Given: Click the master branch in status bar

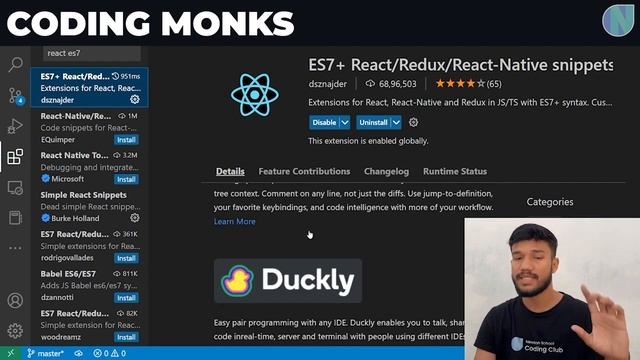Looking at the screenshot, I should pos(45,353).
